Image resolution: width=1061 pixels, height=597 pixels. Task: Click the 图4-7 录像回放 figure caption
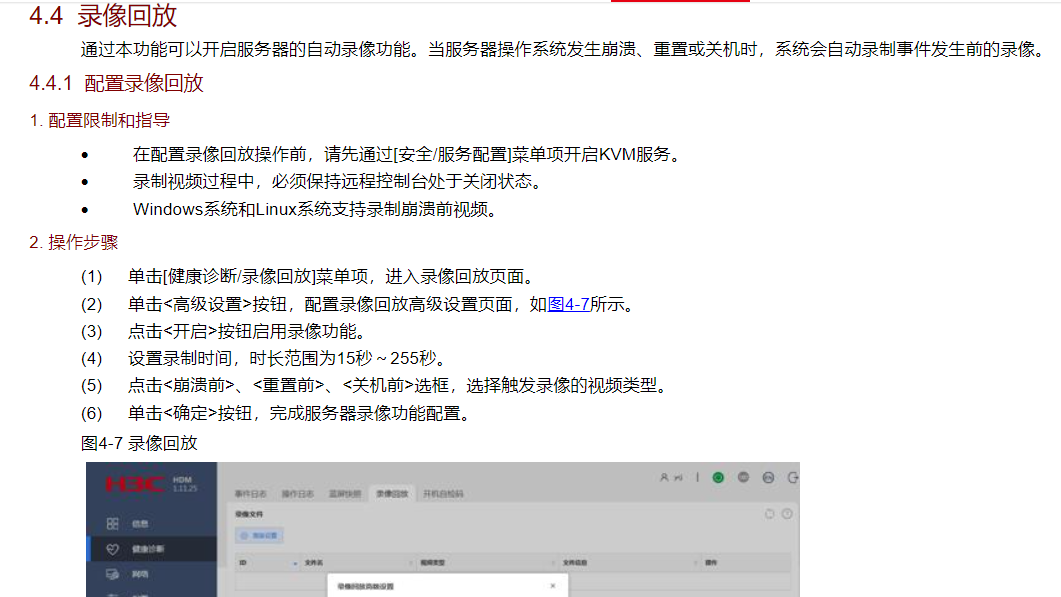click(139, 443)
